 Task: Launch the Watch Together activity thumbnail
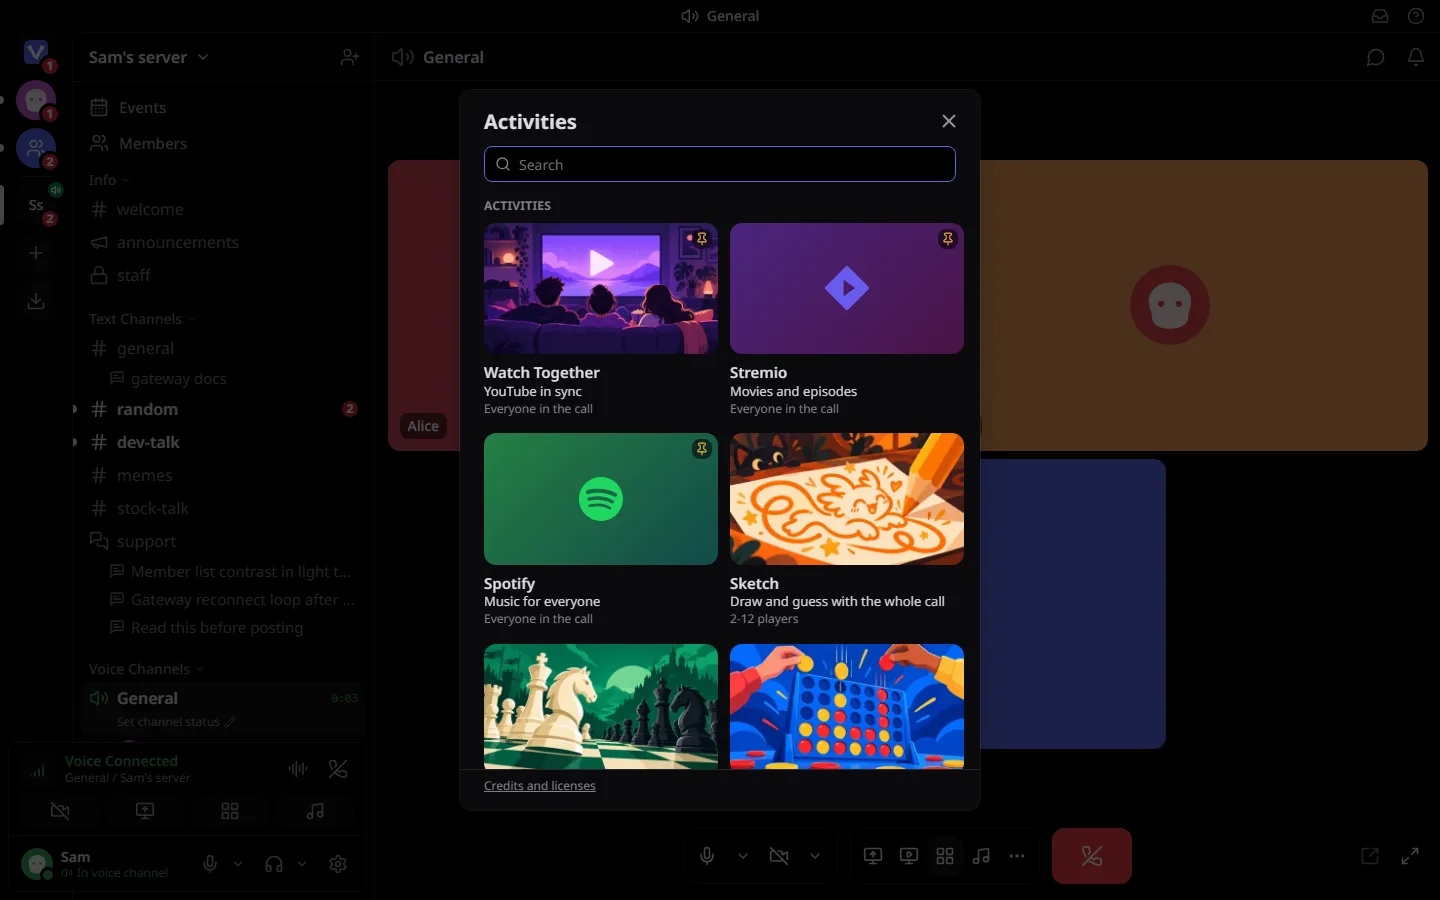coord(601,289)
